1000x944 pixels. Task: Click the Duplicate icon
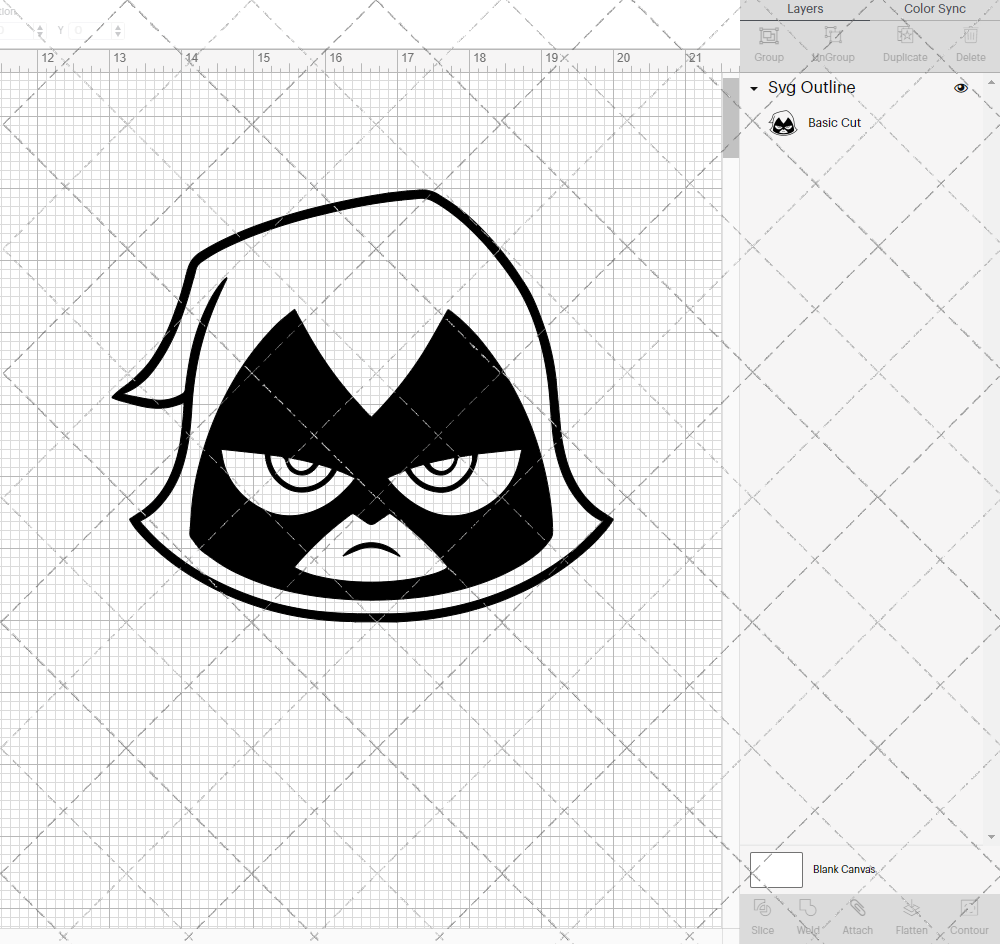pyautogui.click(x=905, y=36)
